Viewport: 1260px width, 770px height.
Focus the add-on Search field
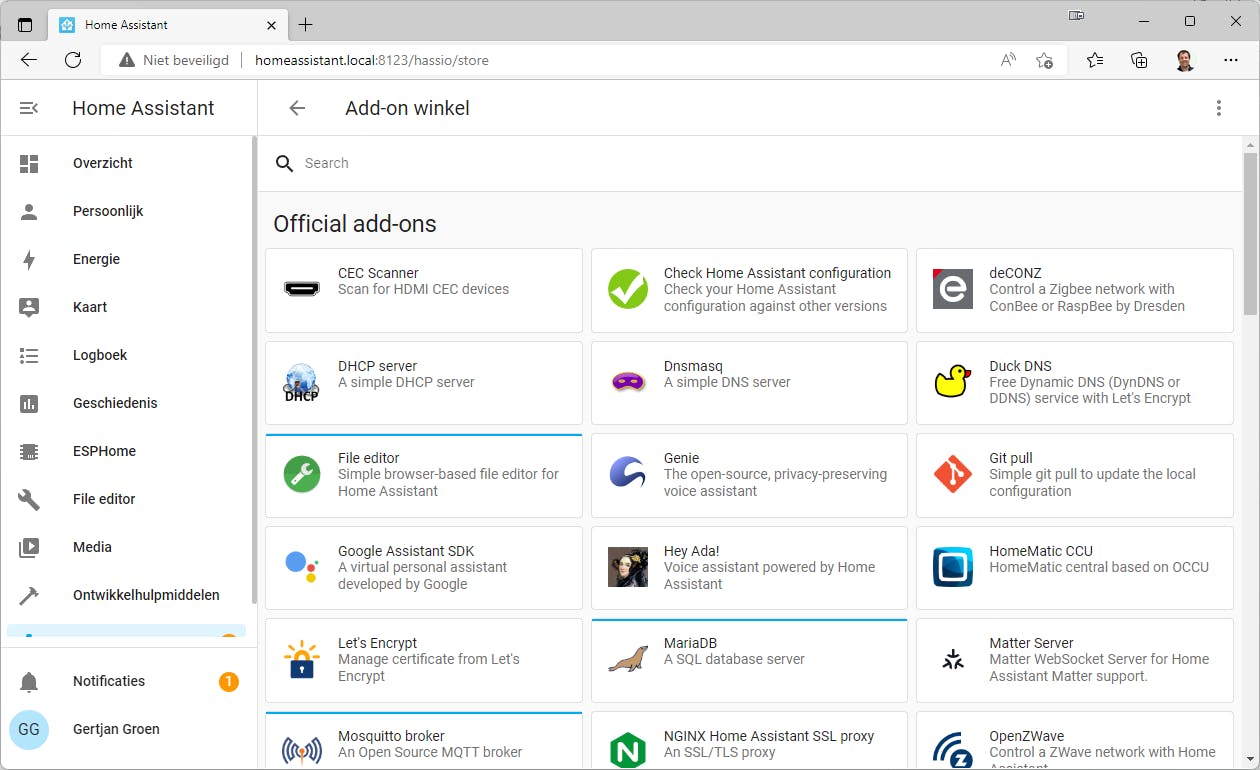pyautogui.click(x=750, y=163)
